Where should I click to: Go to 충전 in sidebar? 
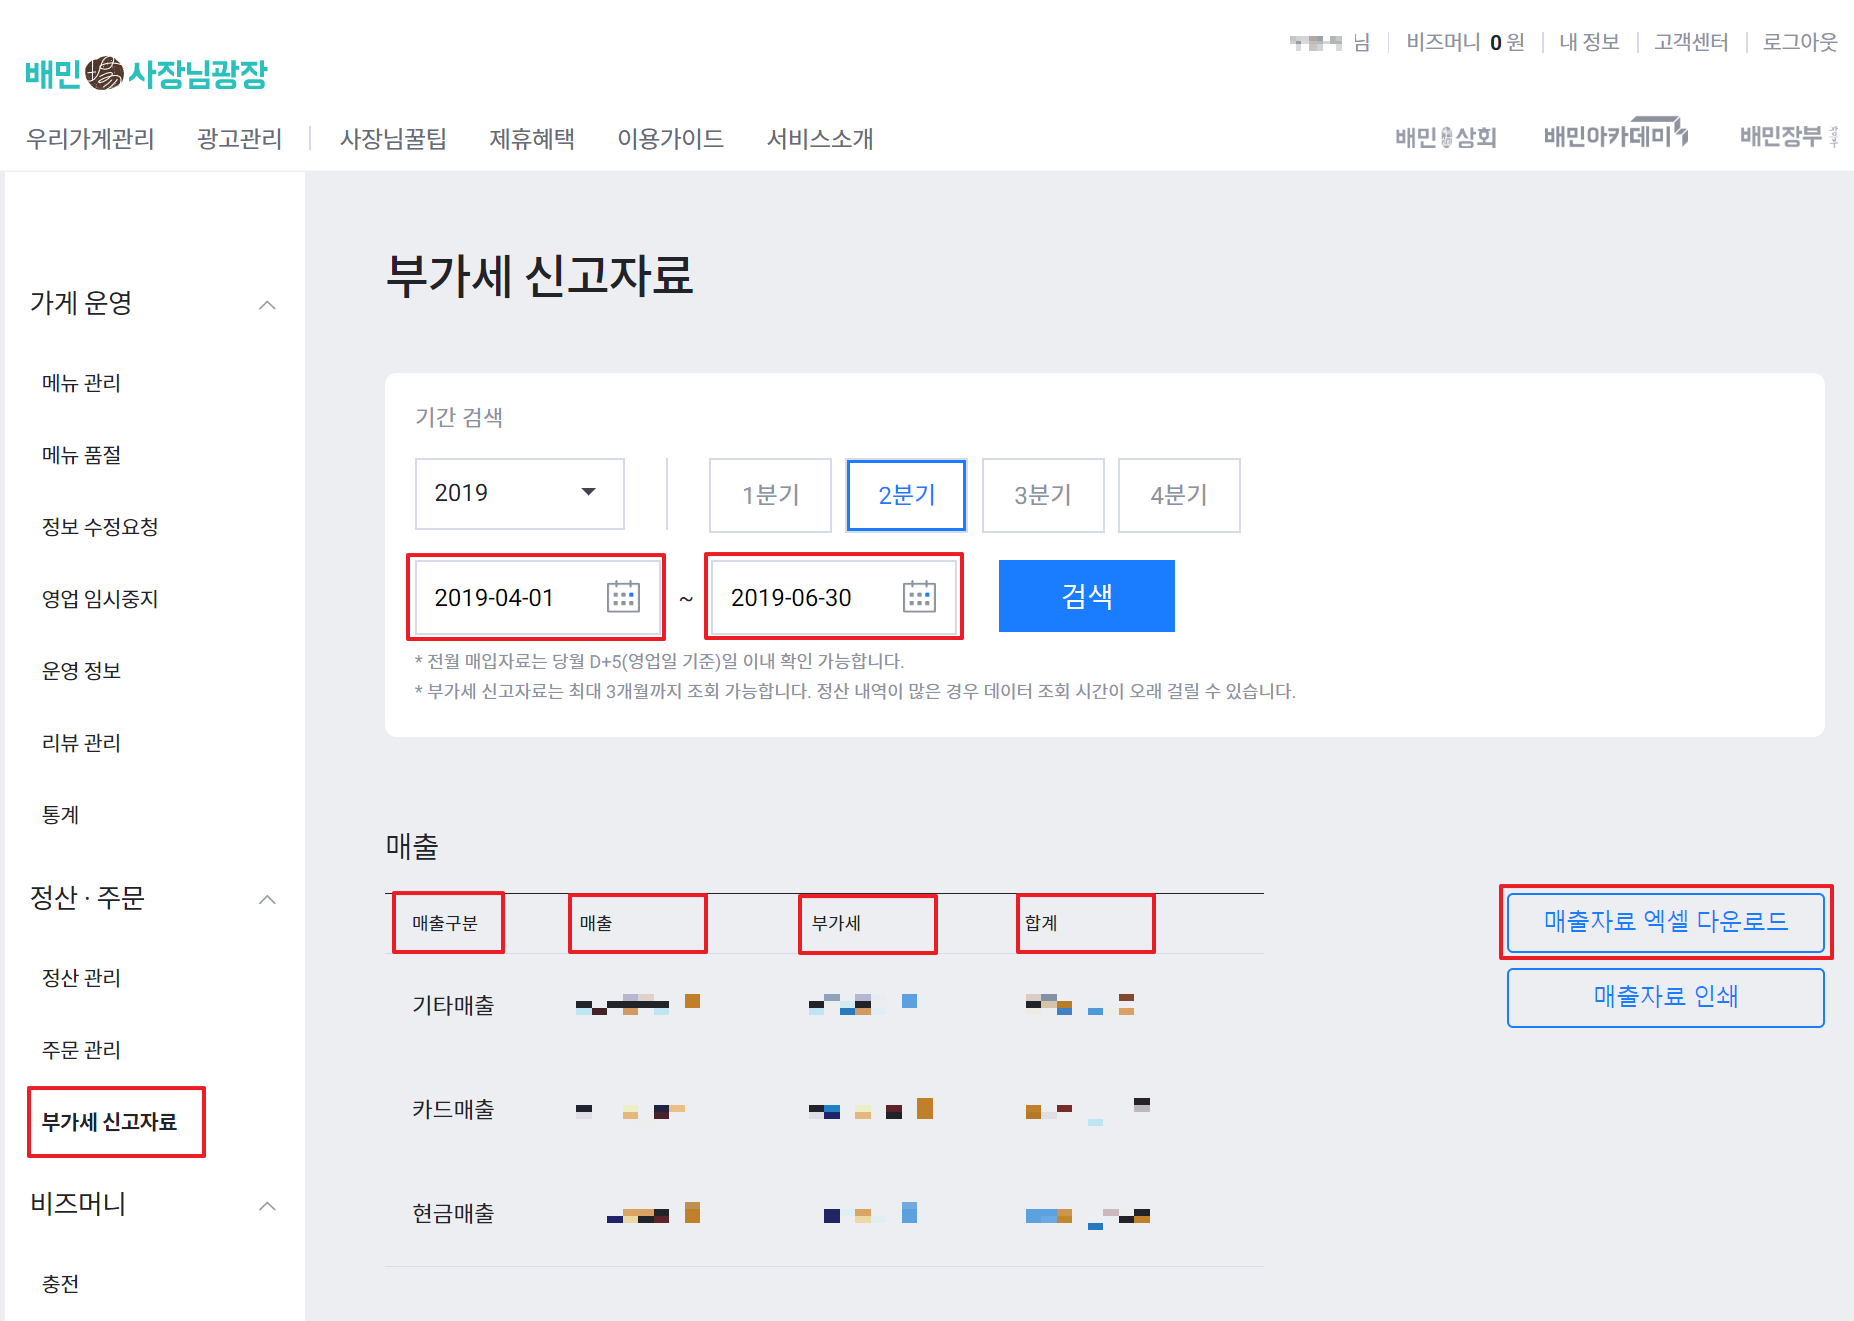pos(60,1284)
